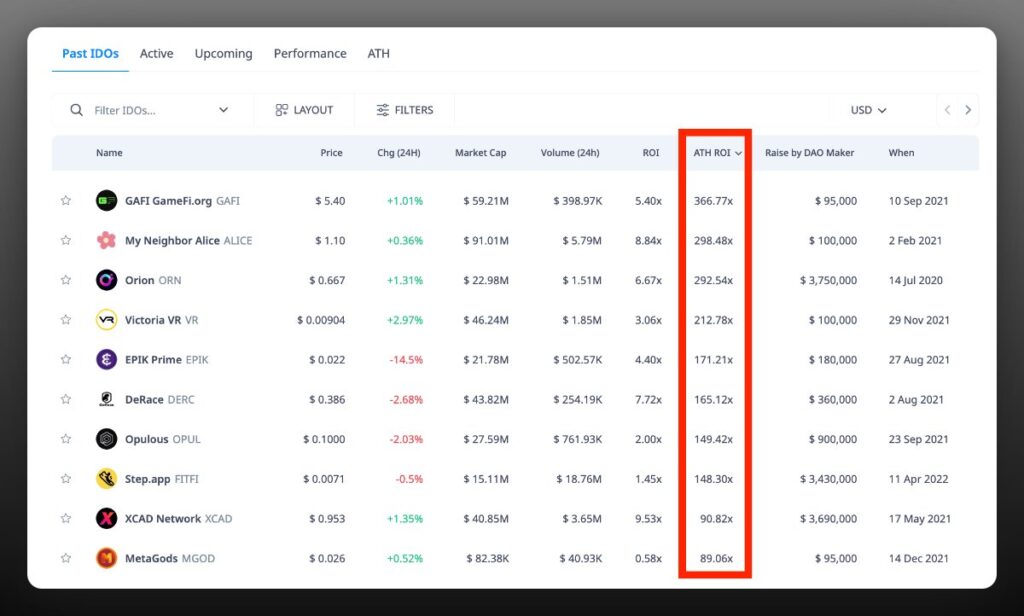This screenshot has width=1024, height=616.
Task: Open the Victoria VR project name
Action: [153, 320]
